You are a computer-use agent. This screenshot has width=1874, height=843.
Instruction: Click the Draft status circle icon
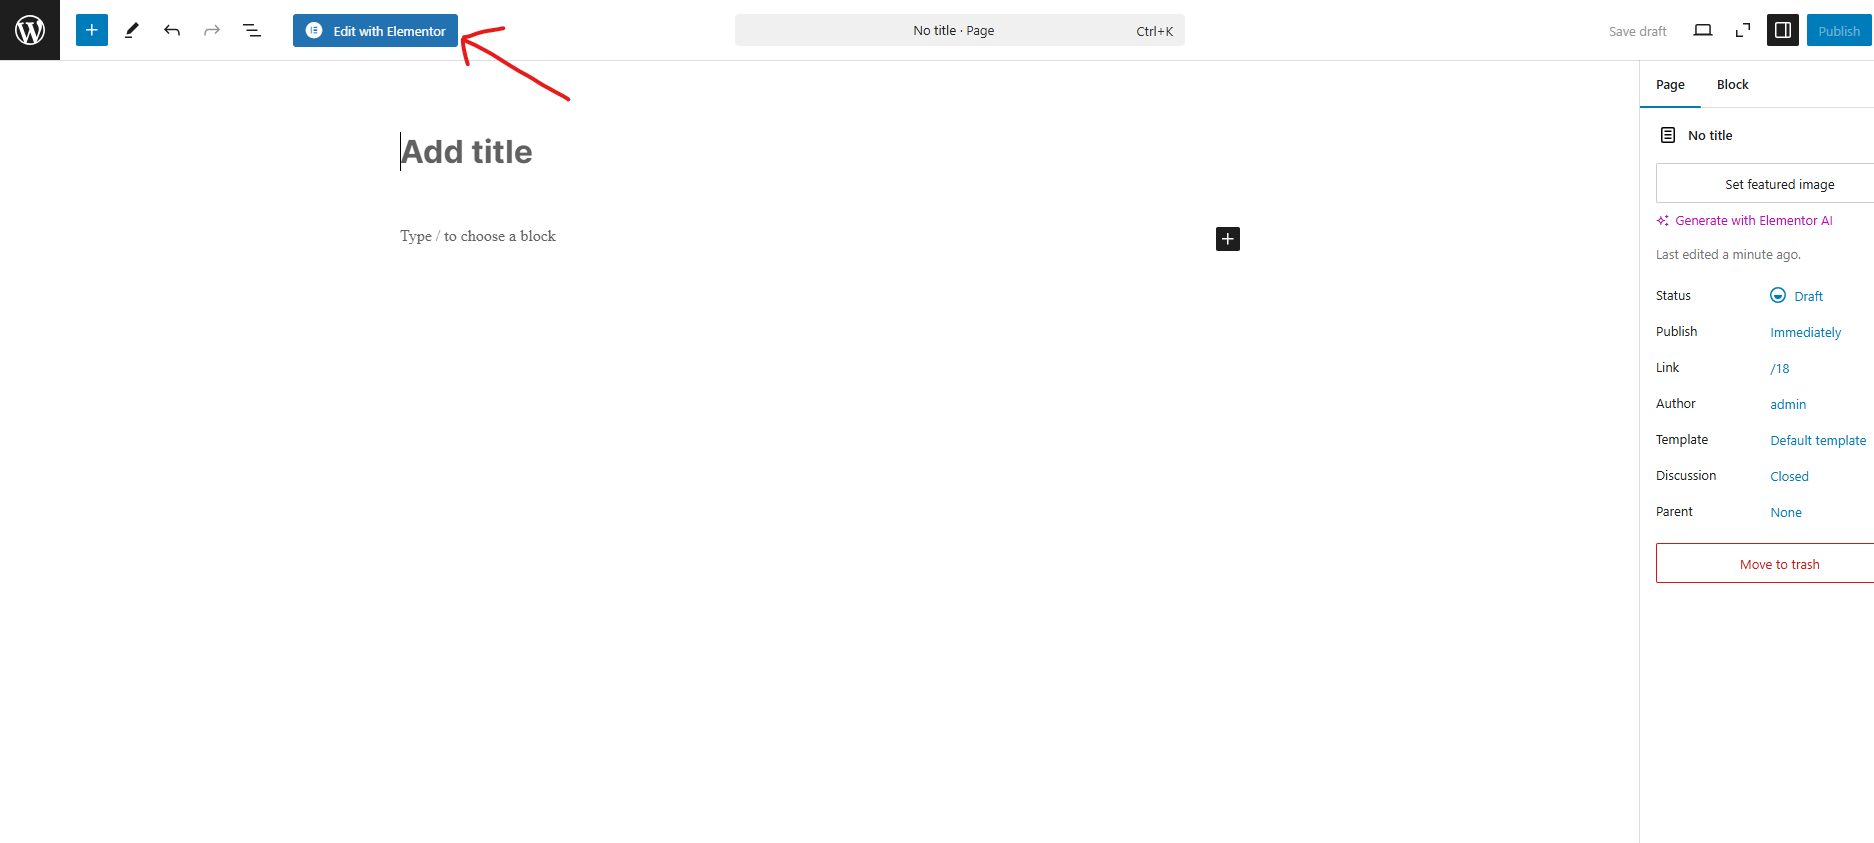tap(1778, 295)
